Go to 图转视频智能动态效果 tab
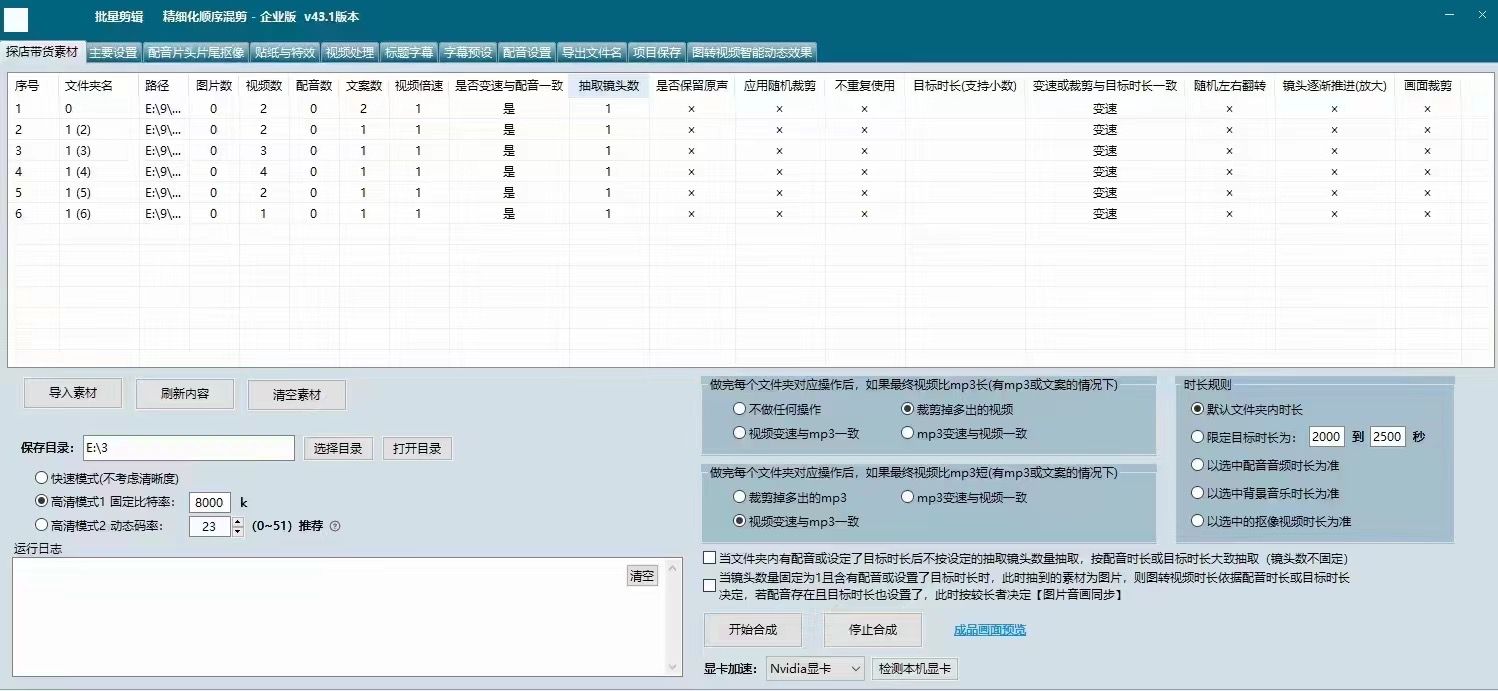This screenshot has width=1498, height=691. [752, 52]
